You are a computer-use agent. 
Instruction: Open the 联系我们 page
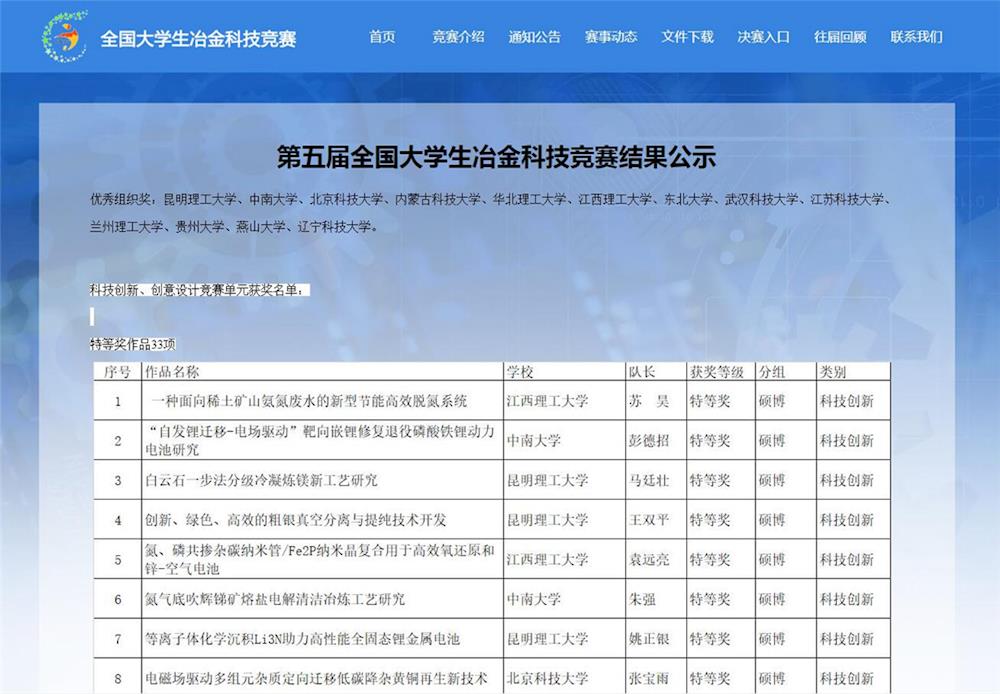[916, 37]
